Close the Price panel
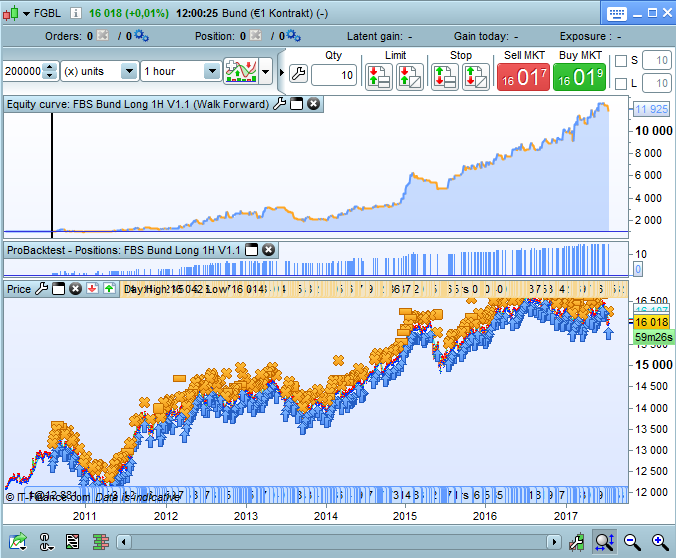This screenshot has width=676, height=558. coord(75,289)
